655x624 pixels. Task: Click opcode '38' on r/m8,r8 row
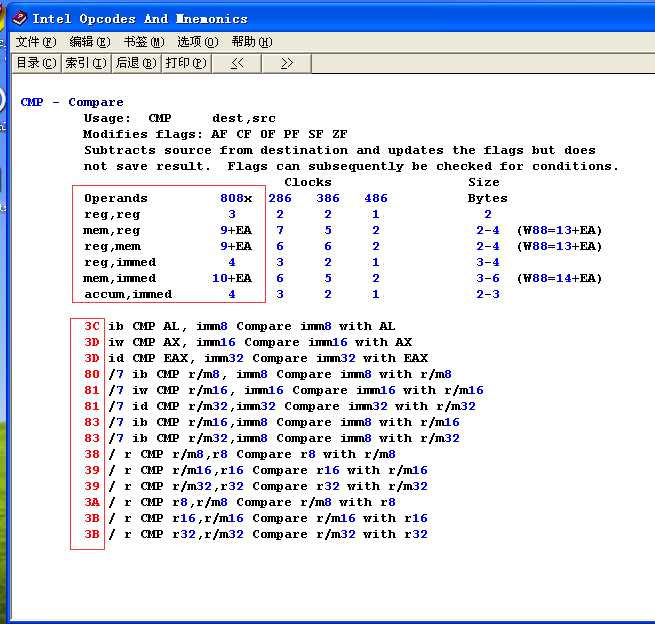92,454
